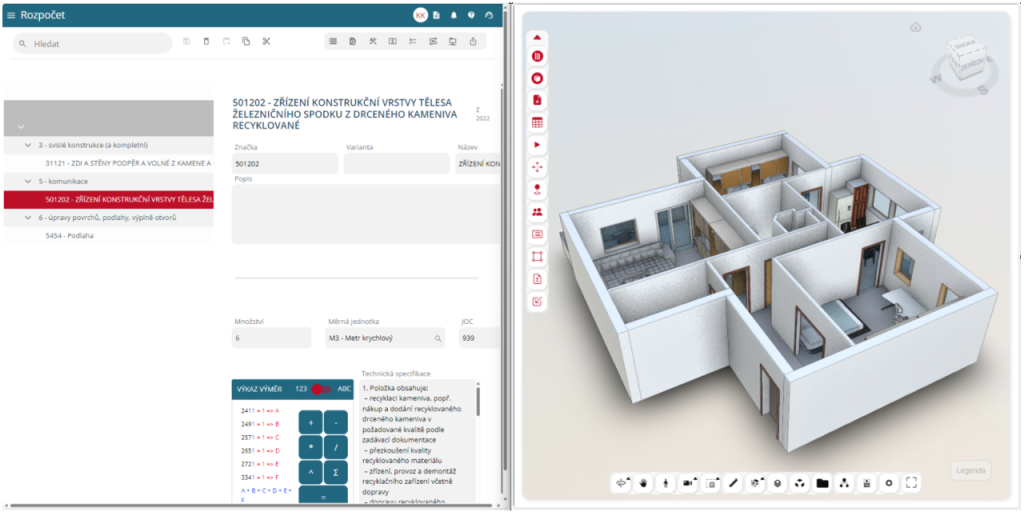The height and width of the screenshot is (512, 1024).
Task: Click the red table grid icon in sidebar
Action: click(x=537, y=123)
